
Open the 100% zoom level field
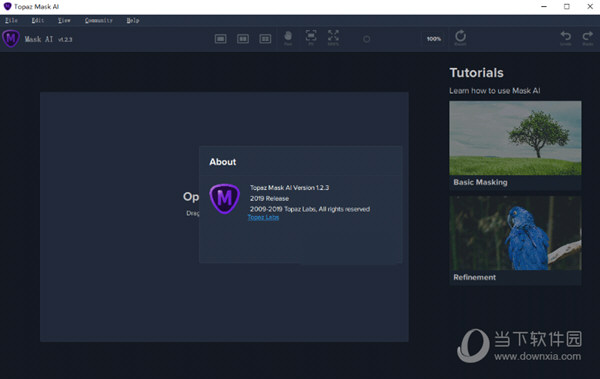point(434,39)
